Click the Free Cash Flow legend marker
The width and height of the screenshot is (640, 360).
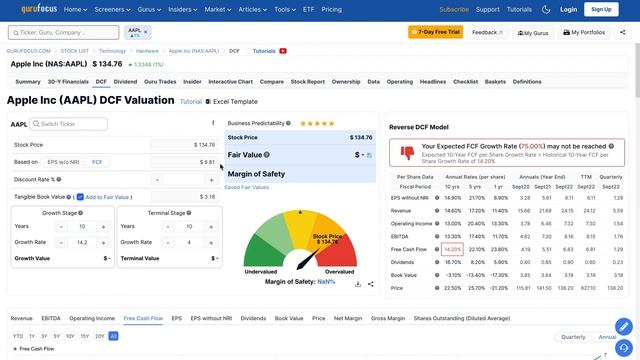pos(15,349)
